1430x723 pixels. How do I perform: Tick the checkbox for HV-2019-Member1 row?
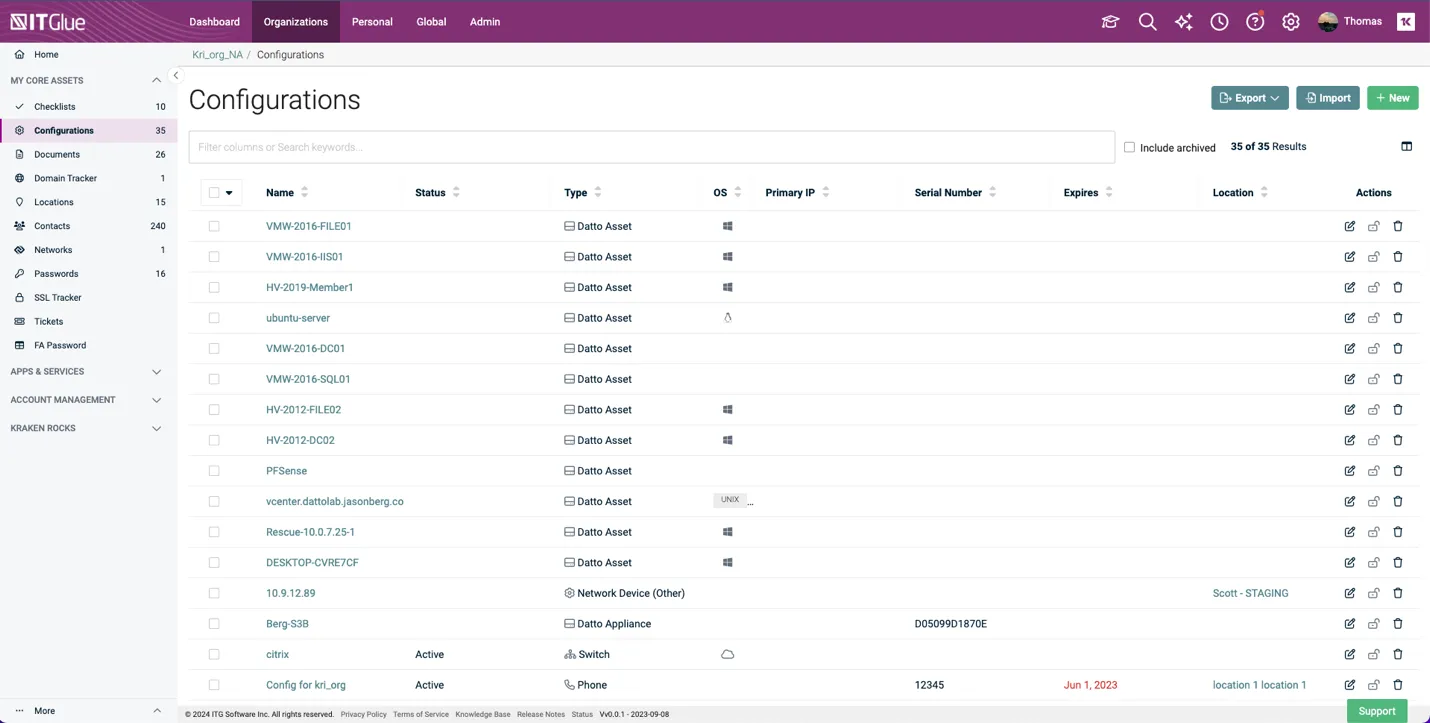(x=214, y=288)
